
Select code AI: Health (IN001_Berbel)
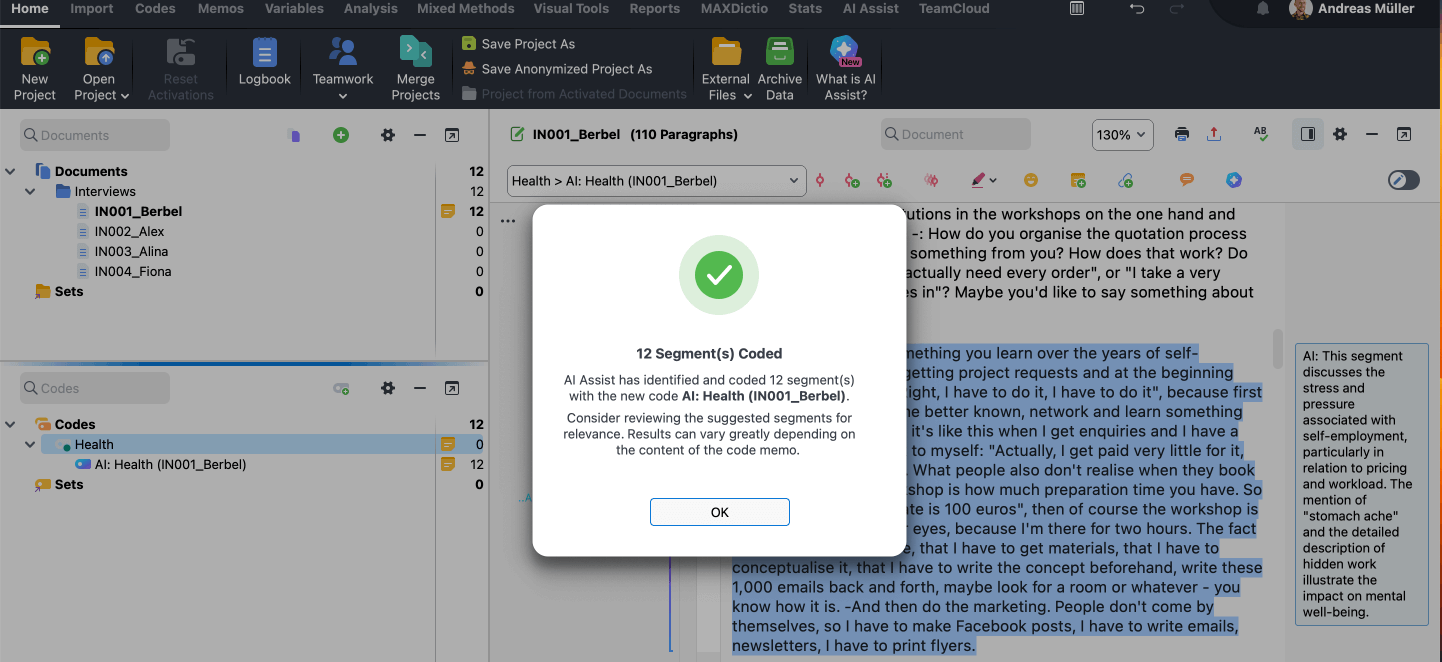(x=170, y=464)
